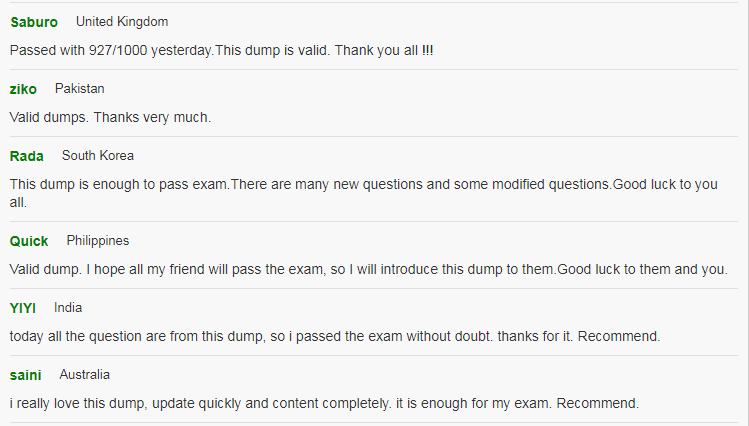Select the Philippines country label
The width and height of the screenshot is (749, 426).
coord(97,240)
